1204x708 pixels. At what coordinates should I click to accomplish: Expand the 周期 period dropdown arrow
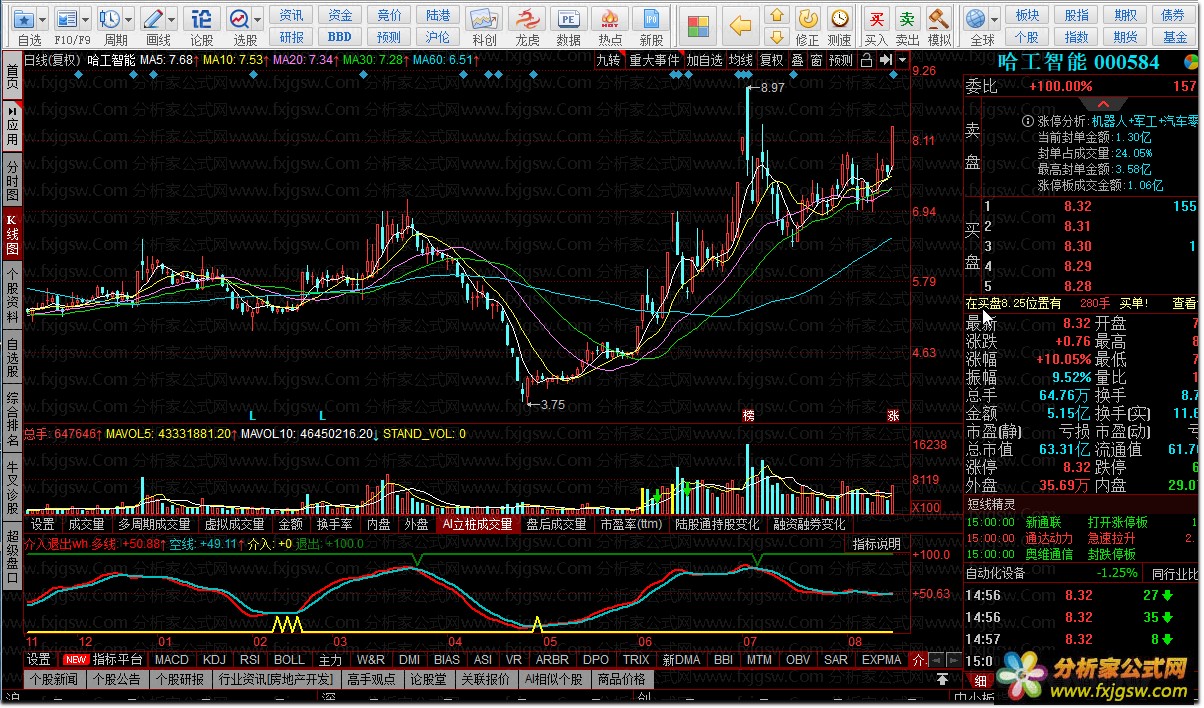129,18
